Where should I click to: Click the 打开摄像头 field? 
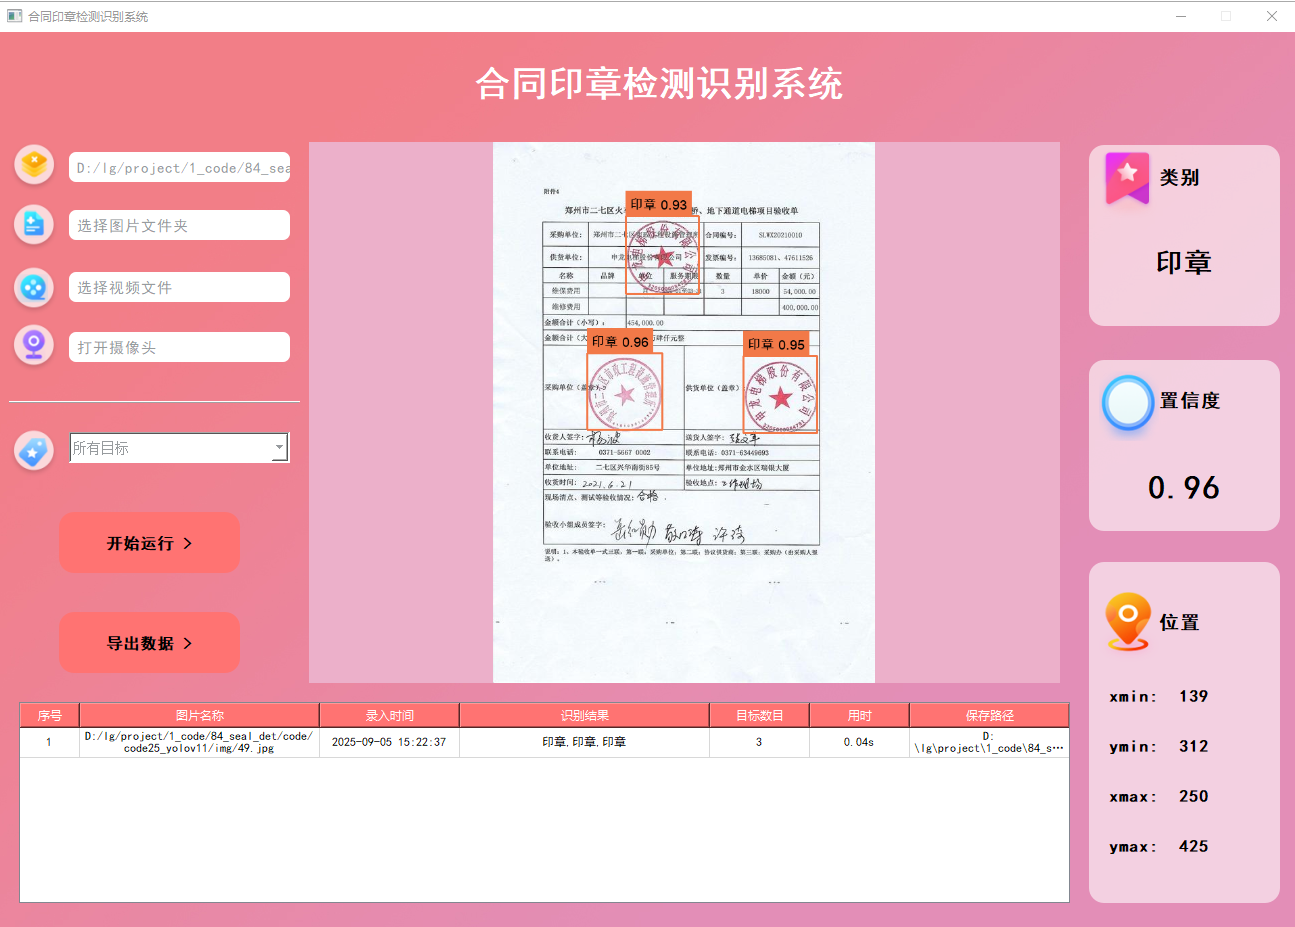click(x=180, y=347)
